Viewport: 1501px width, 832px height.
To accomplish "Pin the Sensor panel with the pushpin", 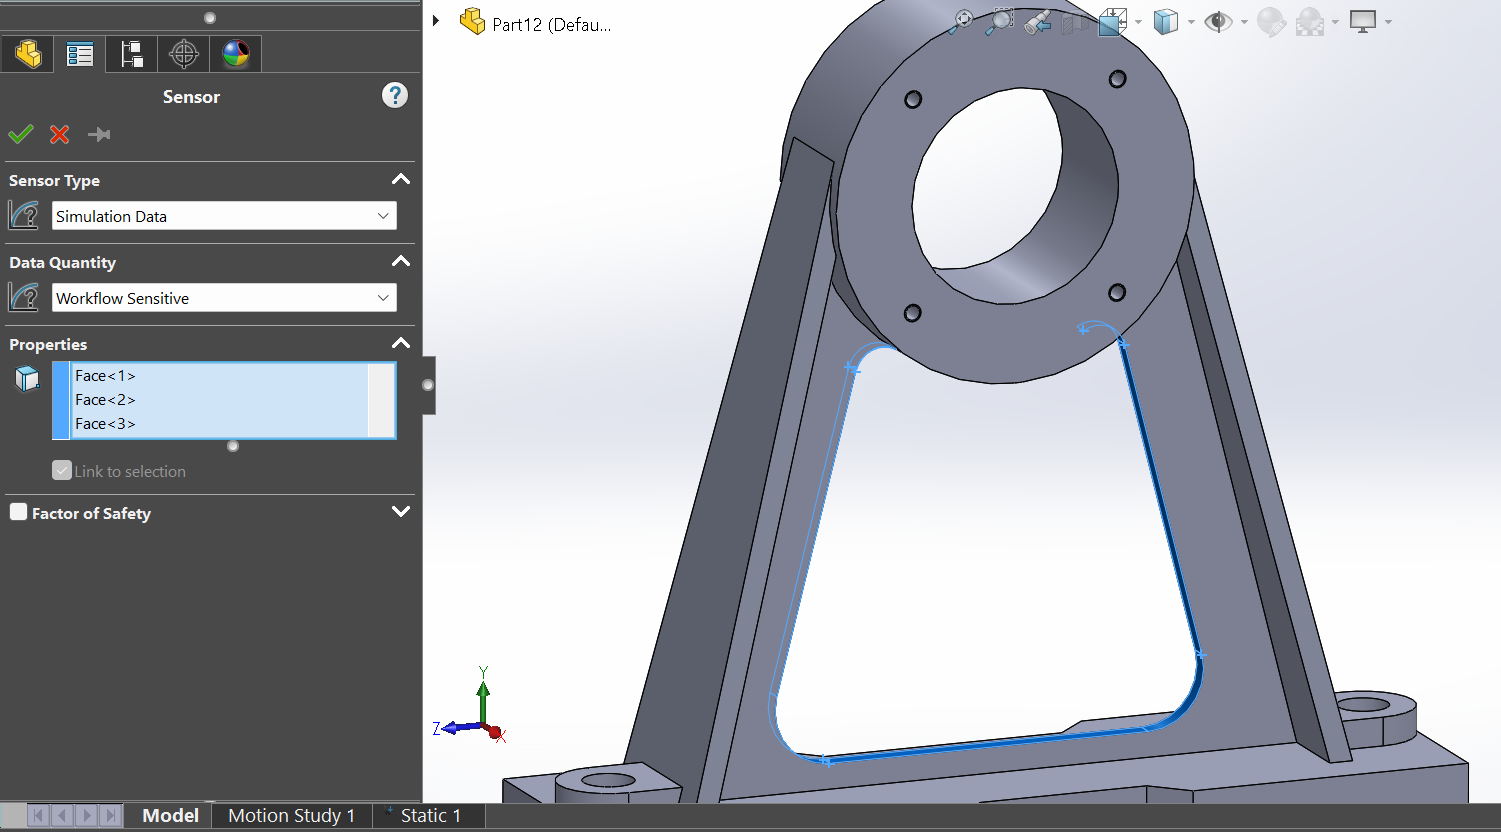I will (x=99, y=134).
